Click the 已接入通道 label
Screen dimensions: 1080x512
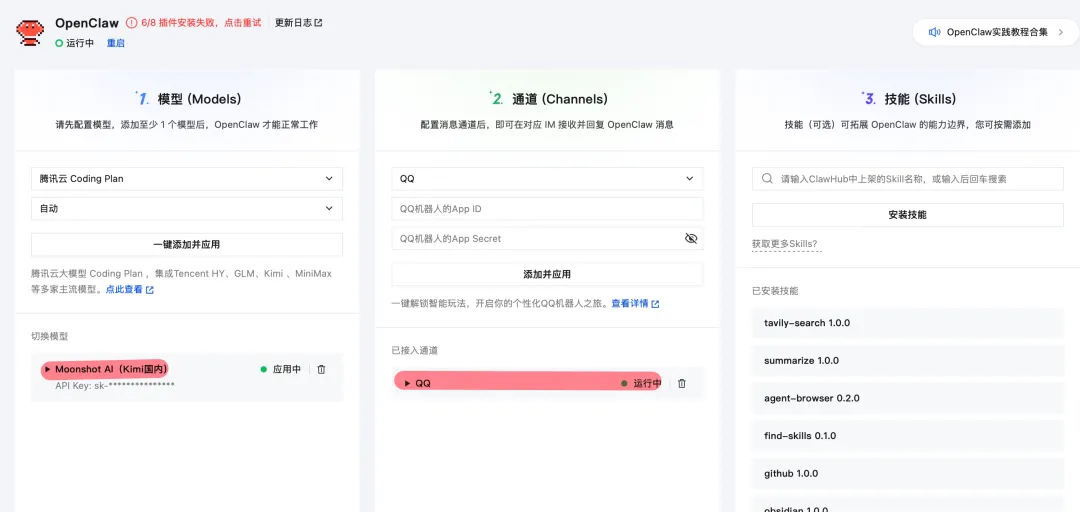(415, 350)
